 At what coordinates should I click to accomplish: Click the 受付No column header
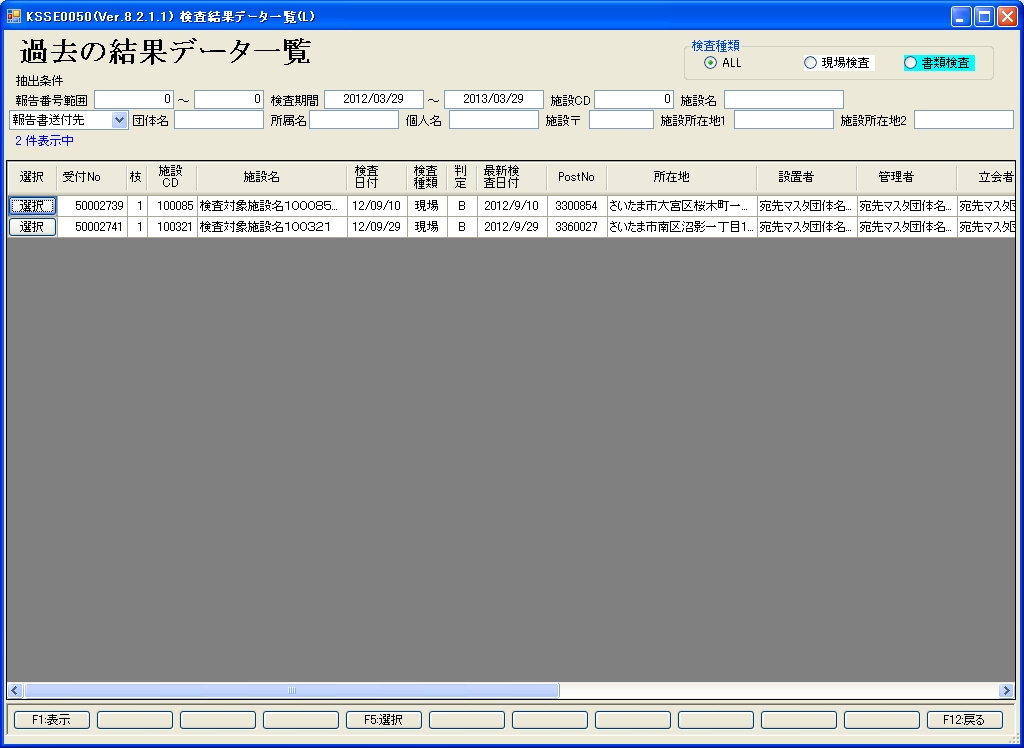click(x=81, y=177)
